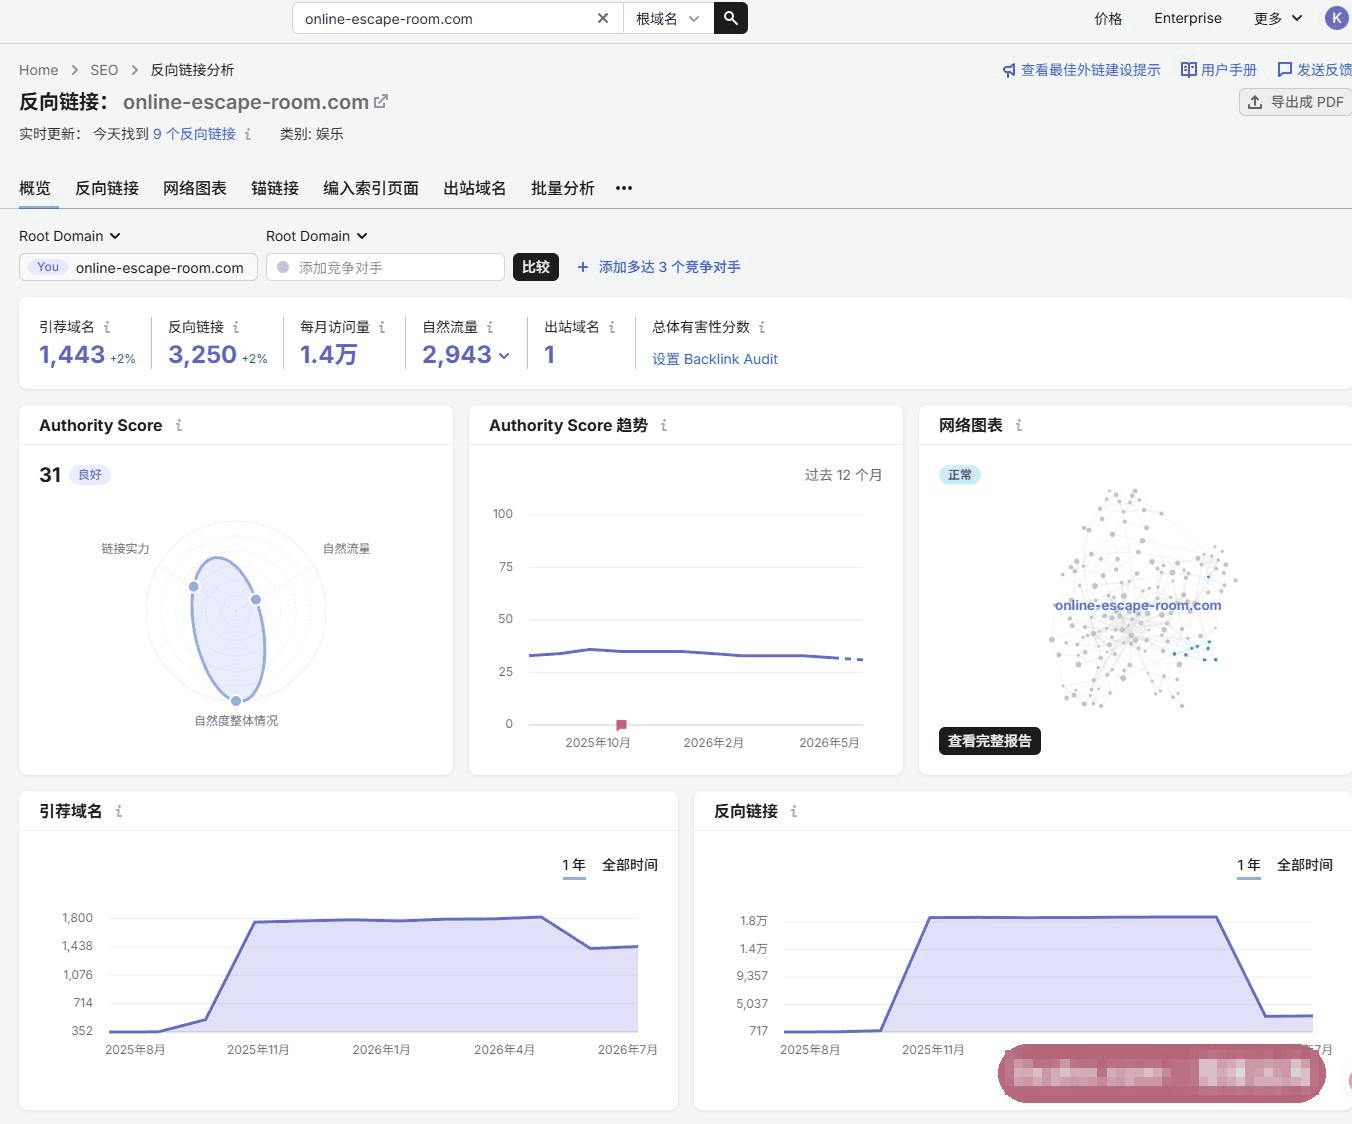The image size is (1352, 1124).
Task: Click the 1,443 referring domains value
Action: pyautogui.click(x=72, y=355)
